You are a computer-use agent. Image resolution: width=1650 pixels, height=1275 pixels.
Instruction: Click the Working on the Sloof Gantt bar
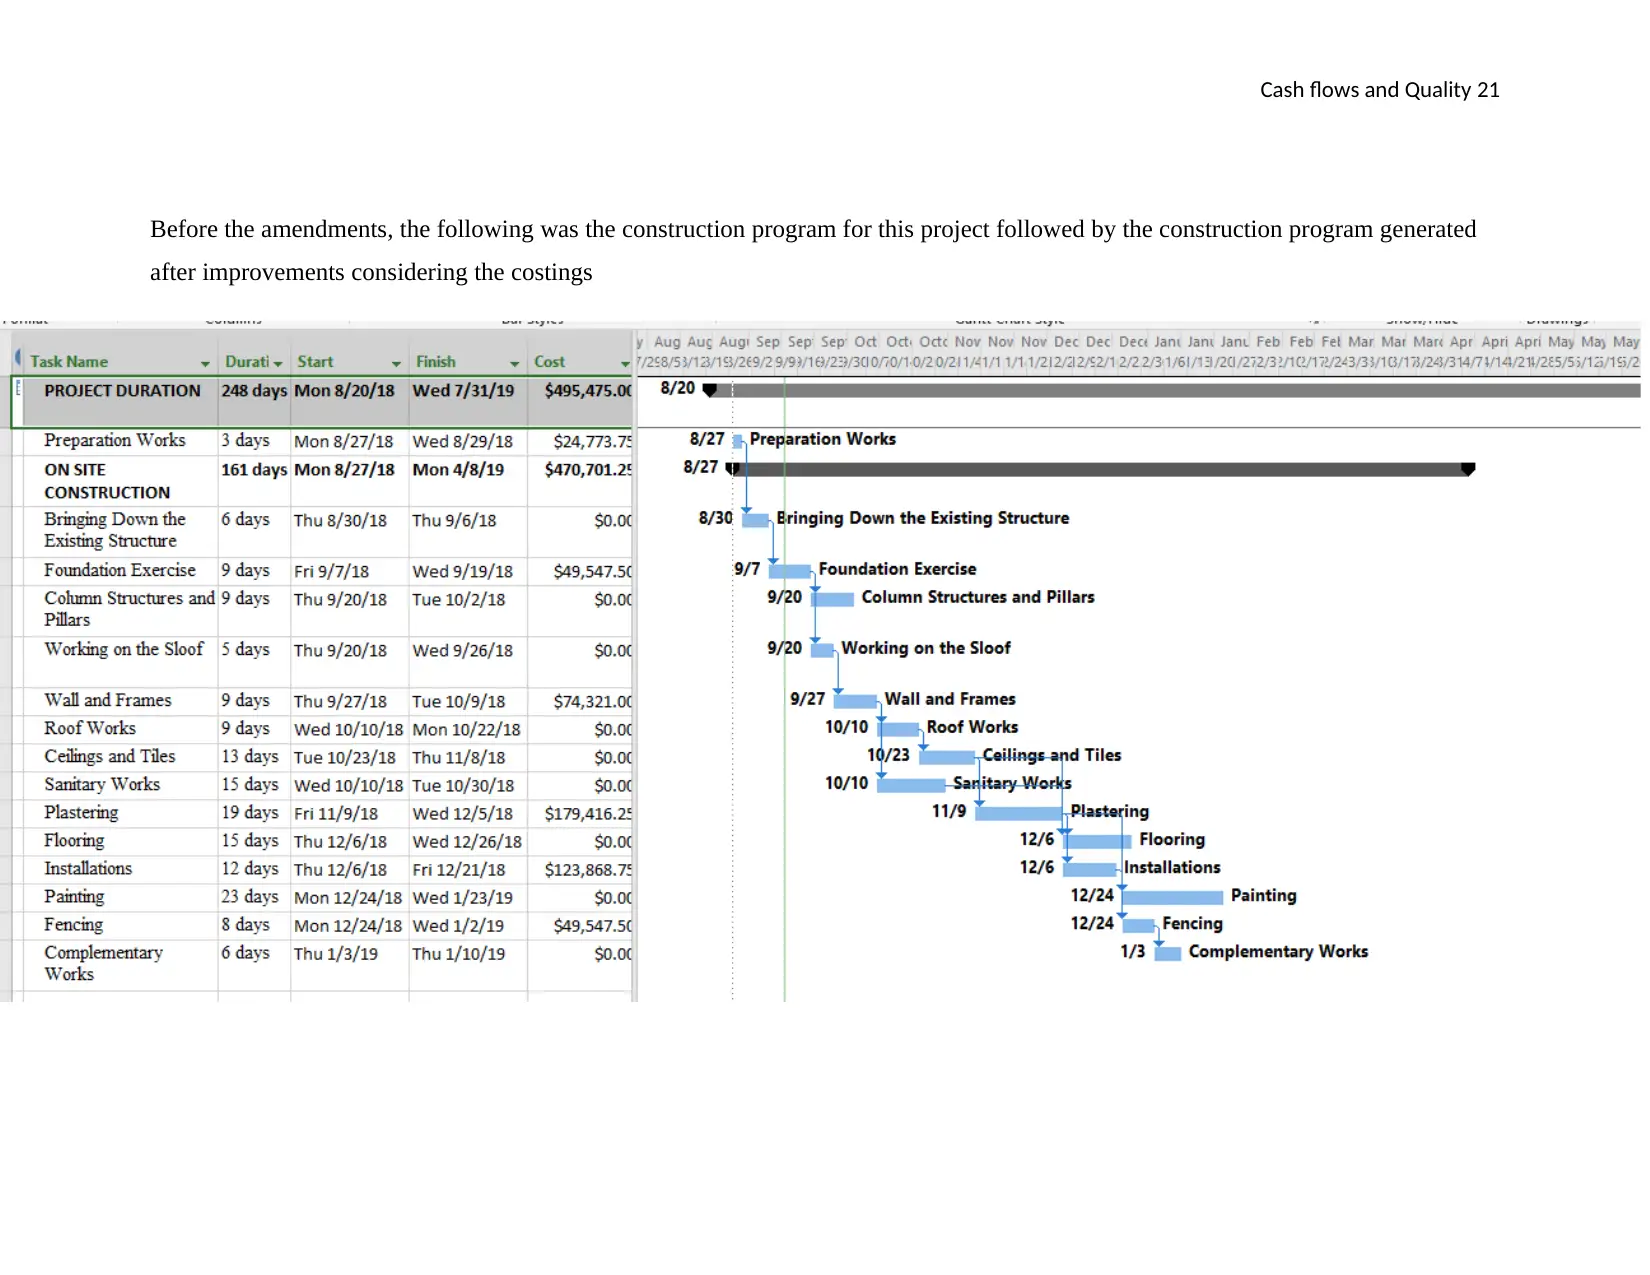pos(823,650)
